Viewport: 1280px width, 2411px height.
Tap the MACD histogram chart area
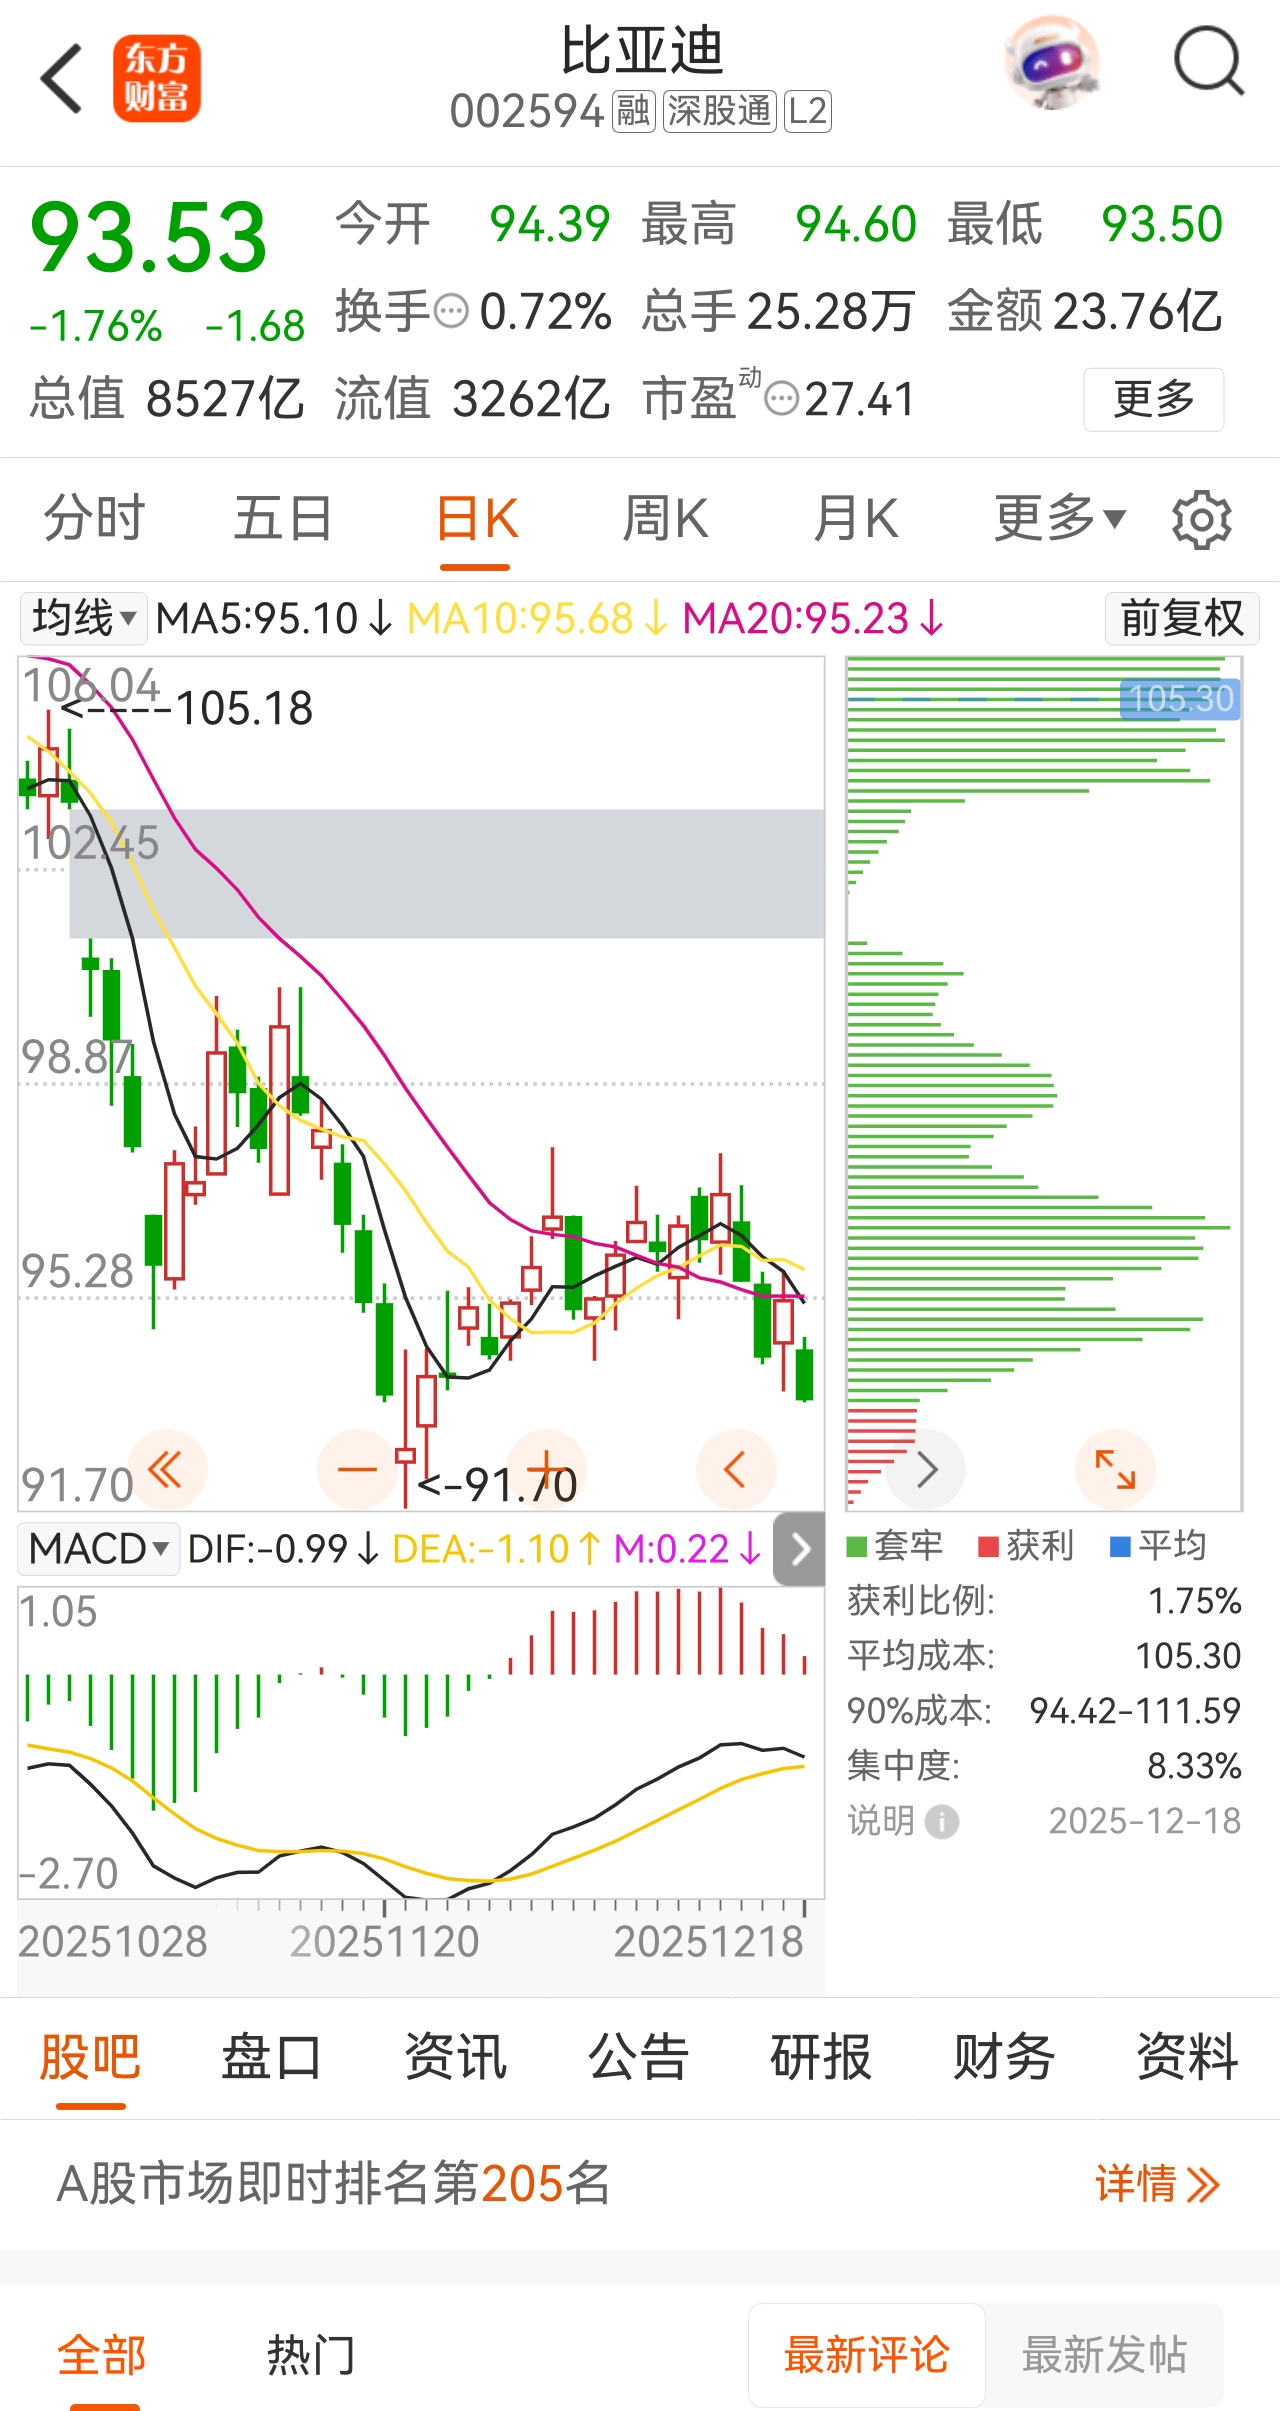421,1742
